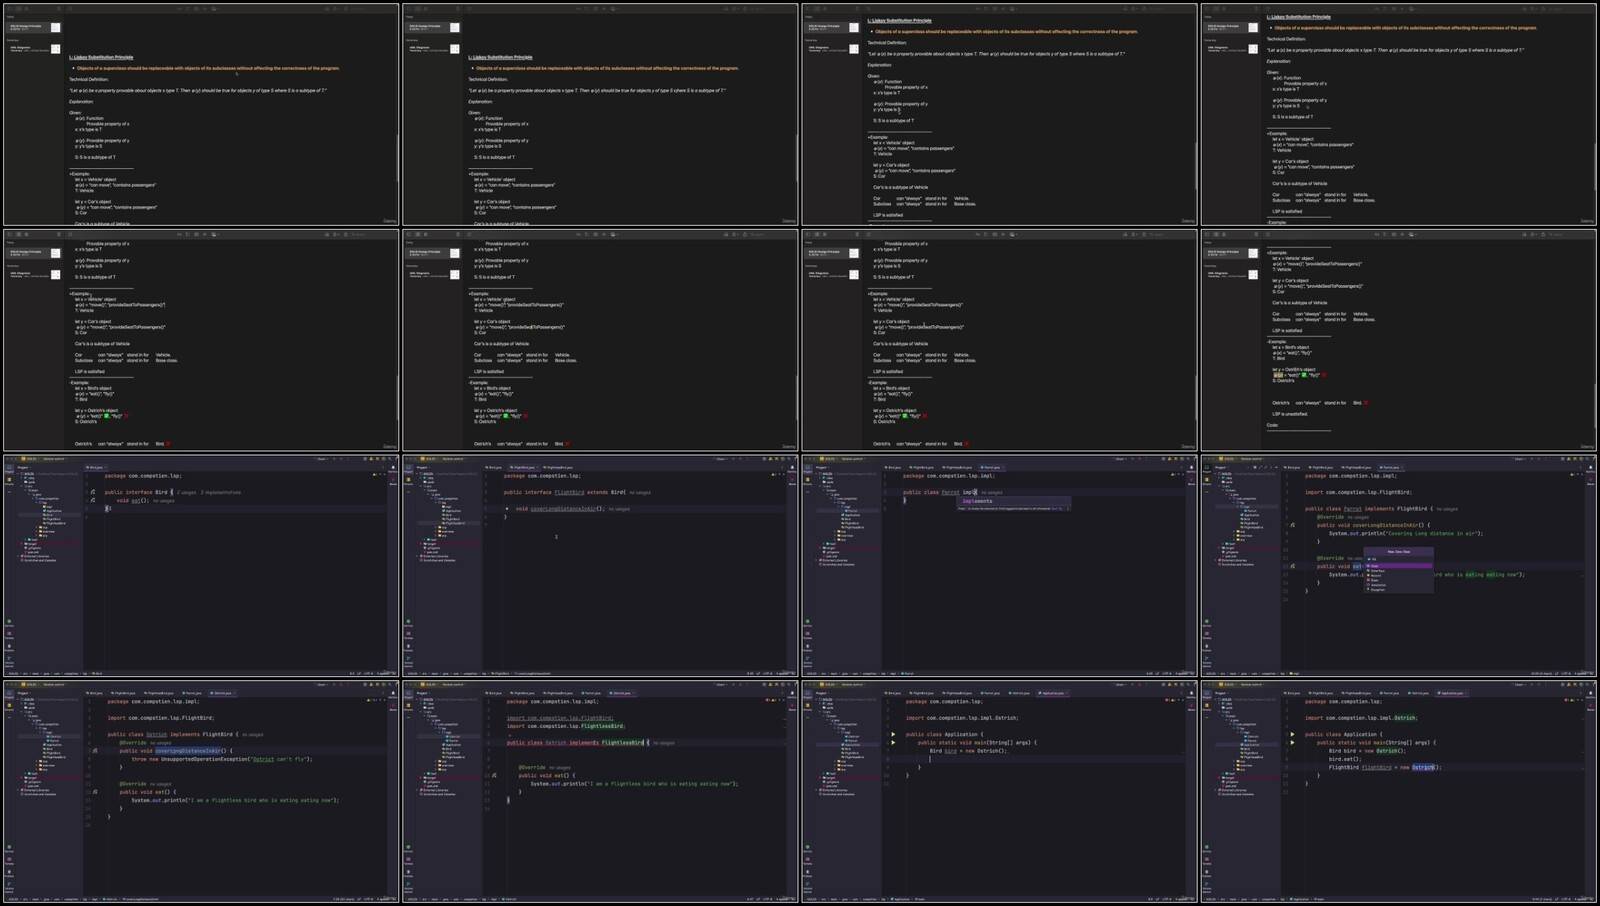Open the frame showing the New Java Class popup
Viewport: 1600px width, 906px height.
(1398, 567)
